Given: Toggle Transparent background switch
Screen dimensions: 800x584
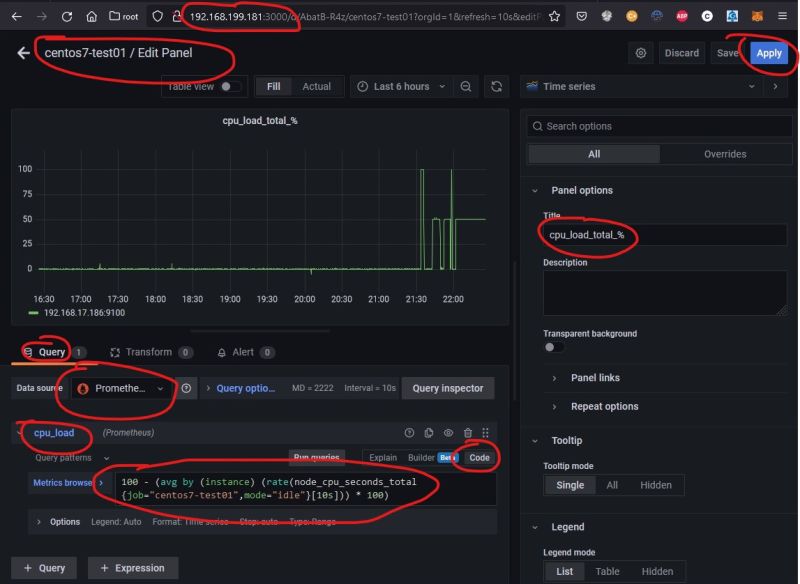Looking at the screenshot, I should [x=554, y=347].
